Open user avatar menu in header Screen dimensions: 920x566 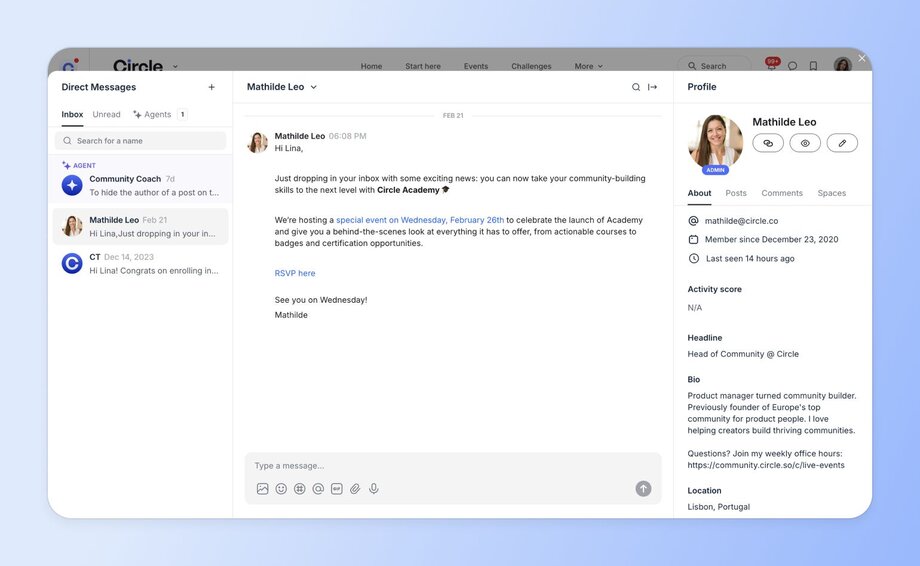coord(843,65)
